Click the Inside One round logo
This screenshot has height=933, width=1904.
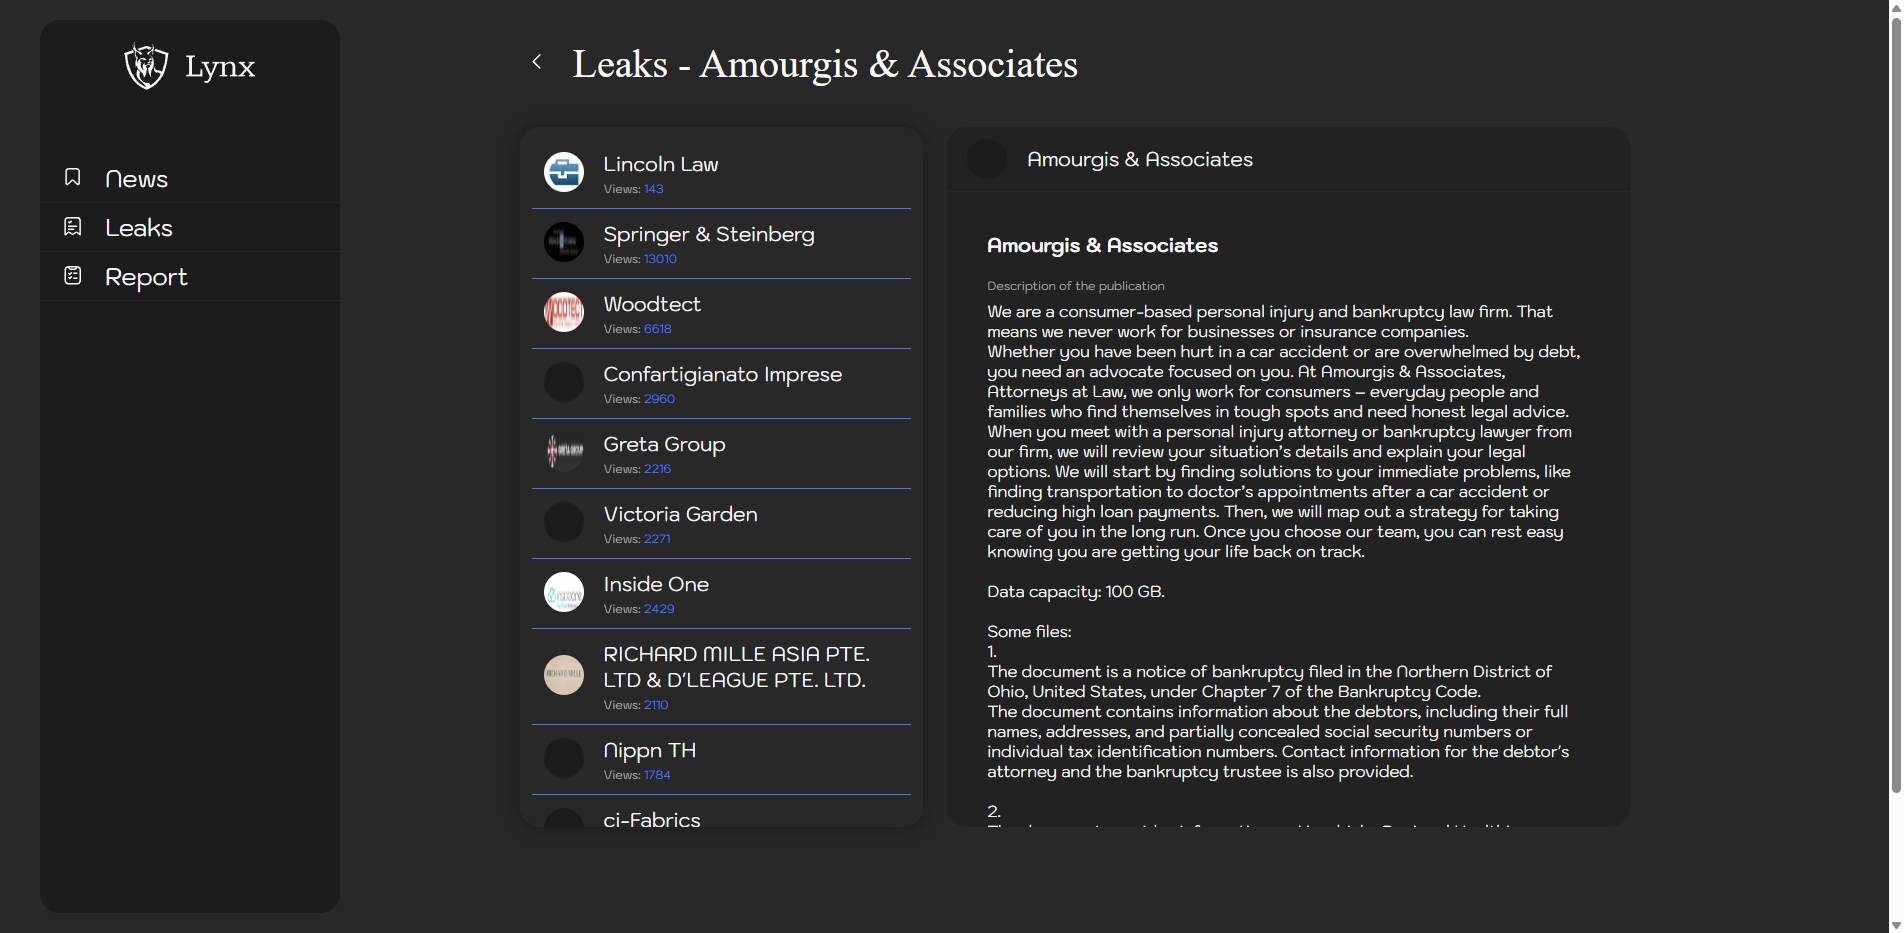564,592
